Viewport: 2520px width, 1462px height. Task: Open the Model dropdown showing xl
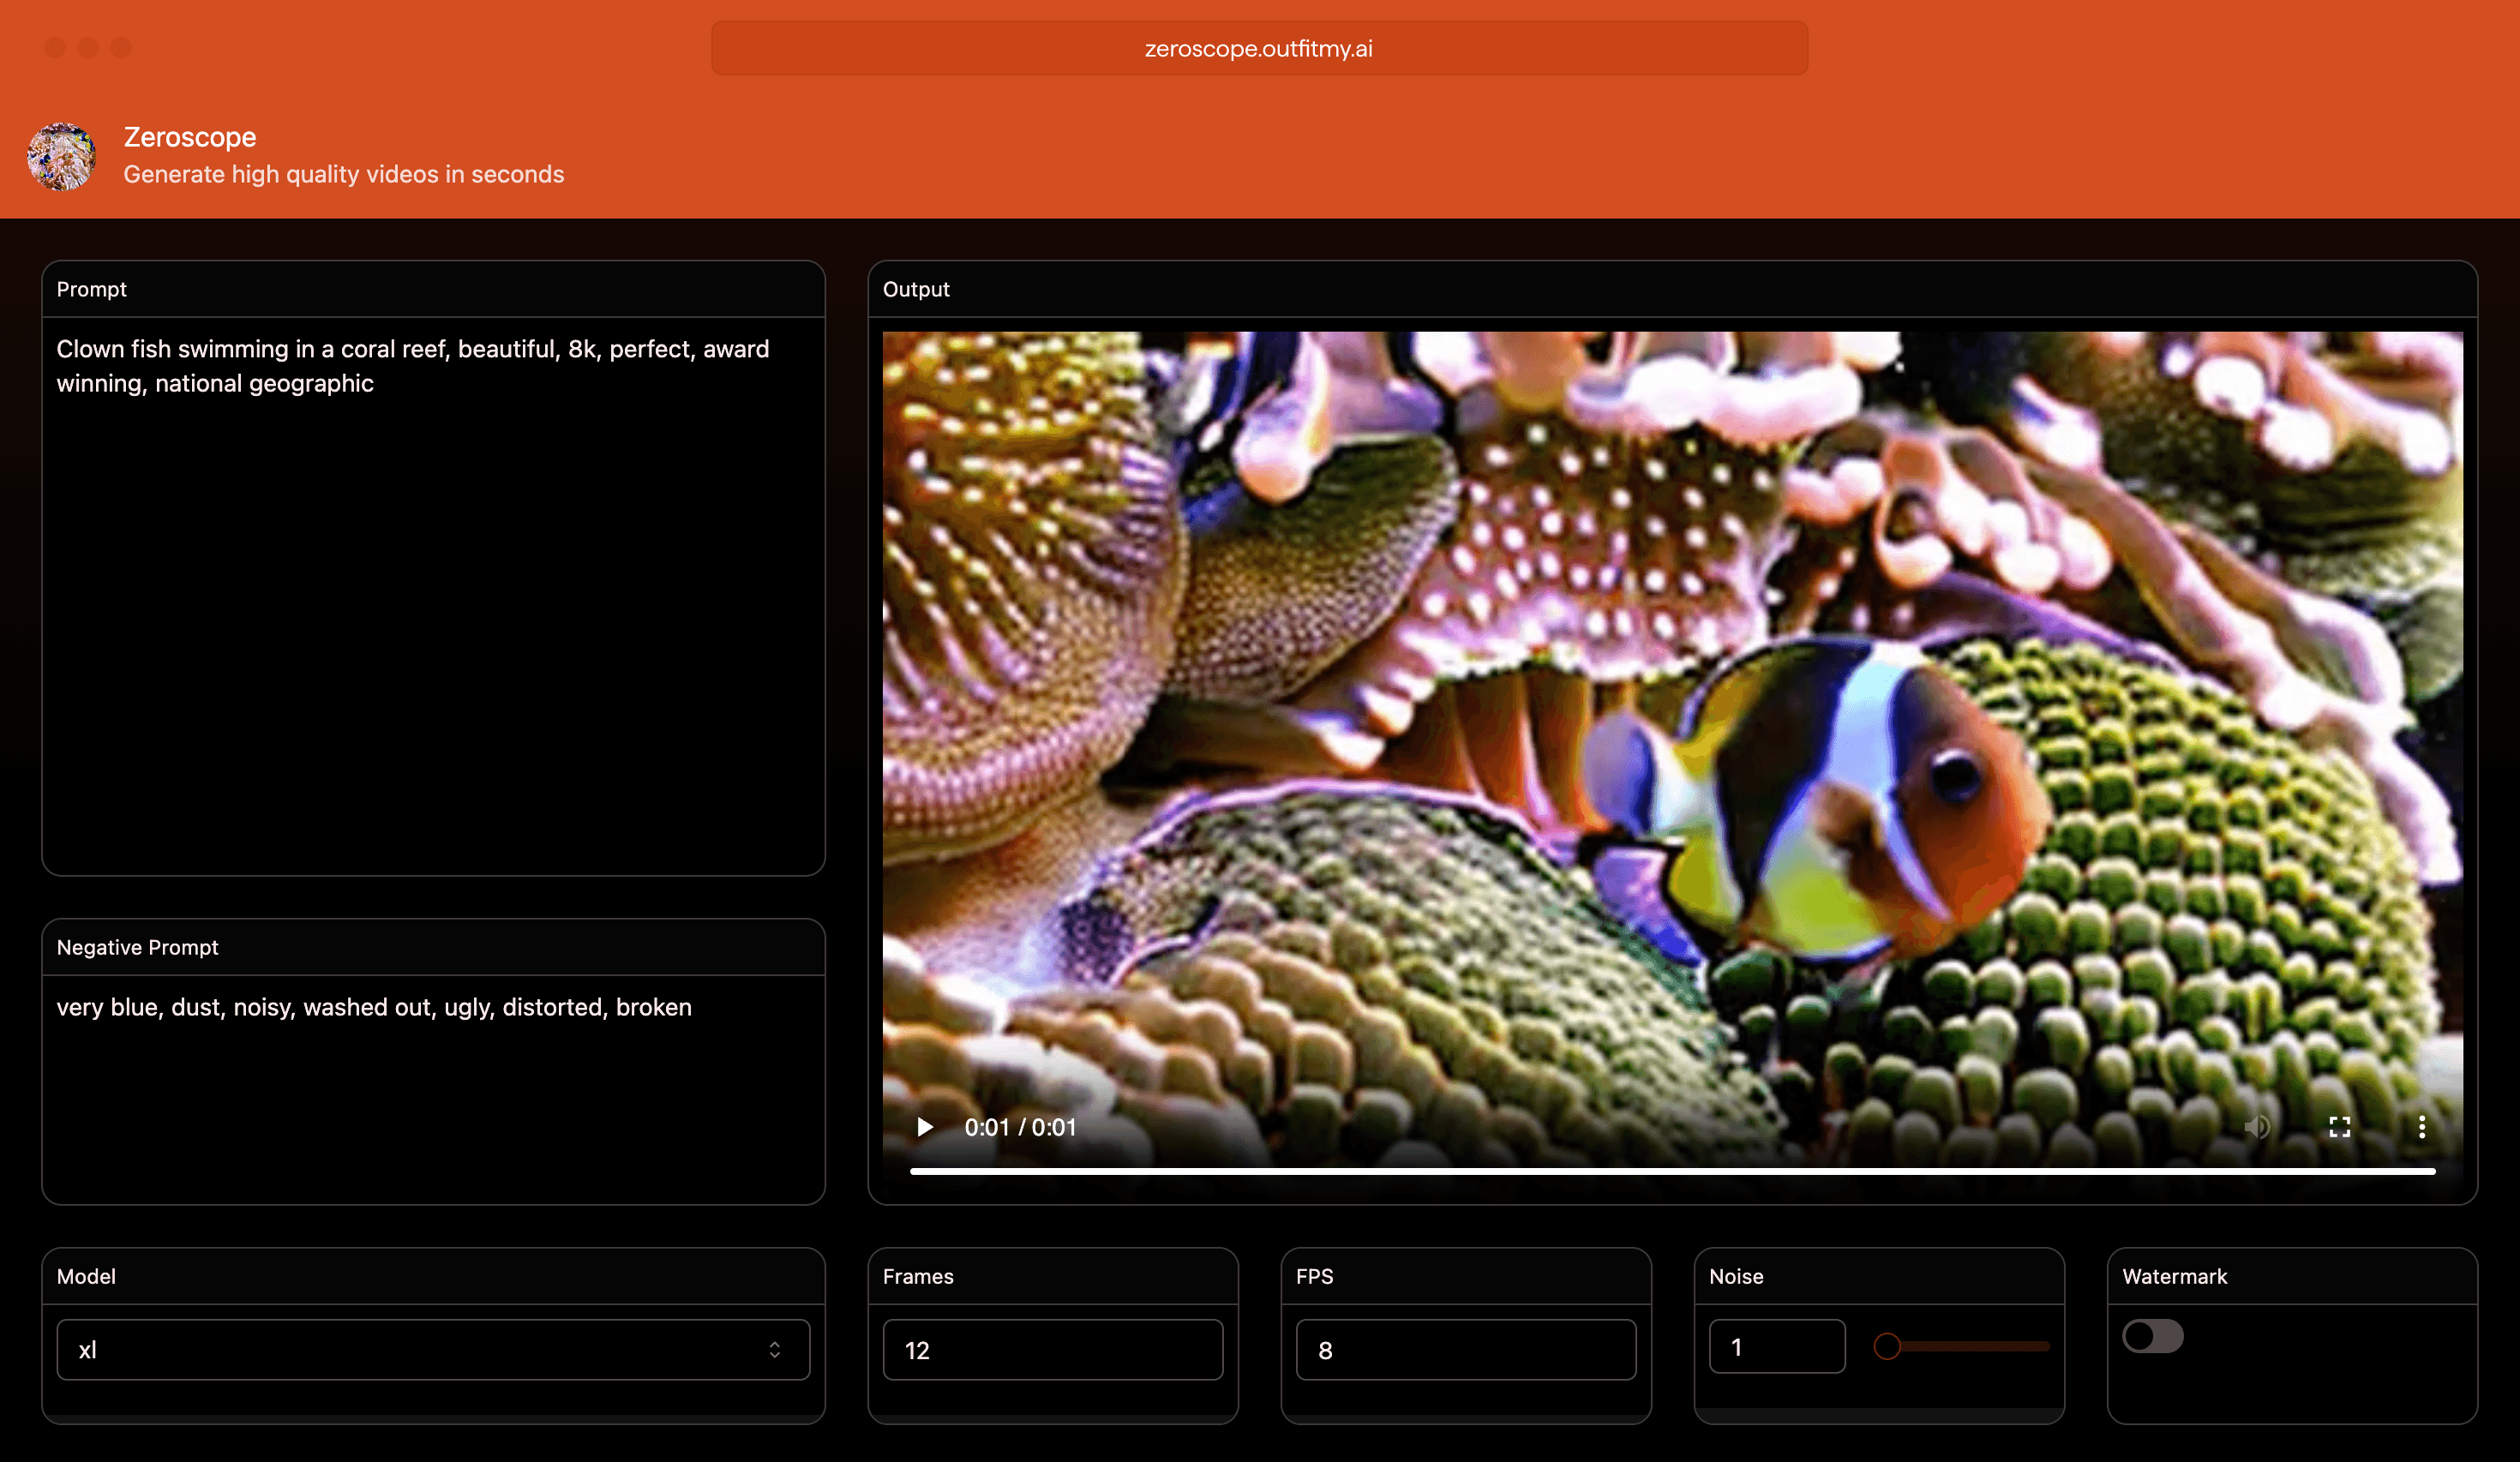432,1349
